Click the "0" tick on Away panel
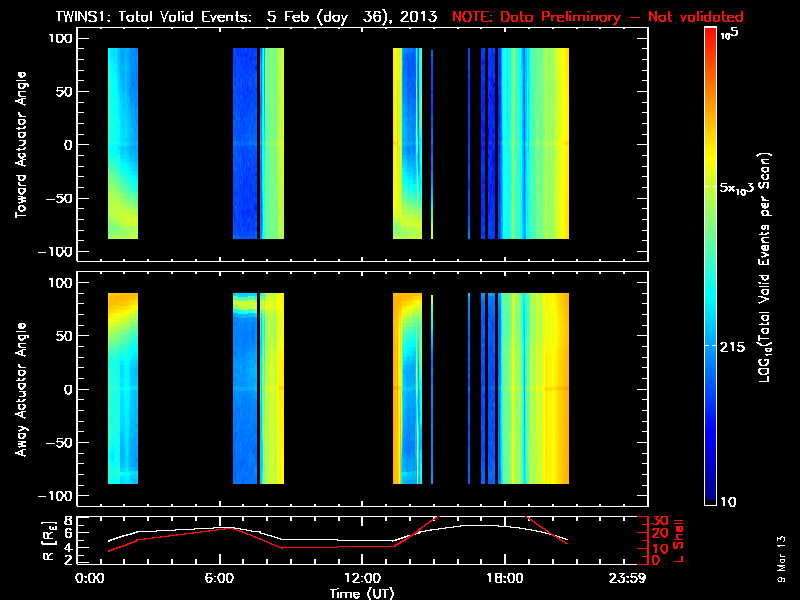Screen dimensions: 800x600 click(69, 389)
